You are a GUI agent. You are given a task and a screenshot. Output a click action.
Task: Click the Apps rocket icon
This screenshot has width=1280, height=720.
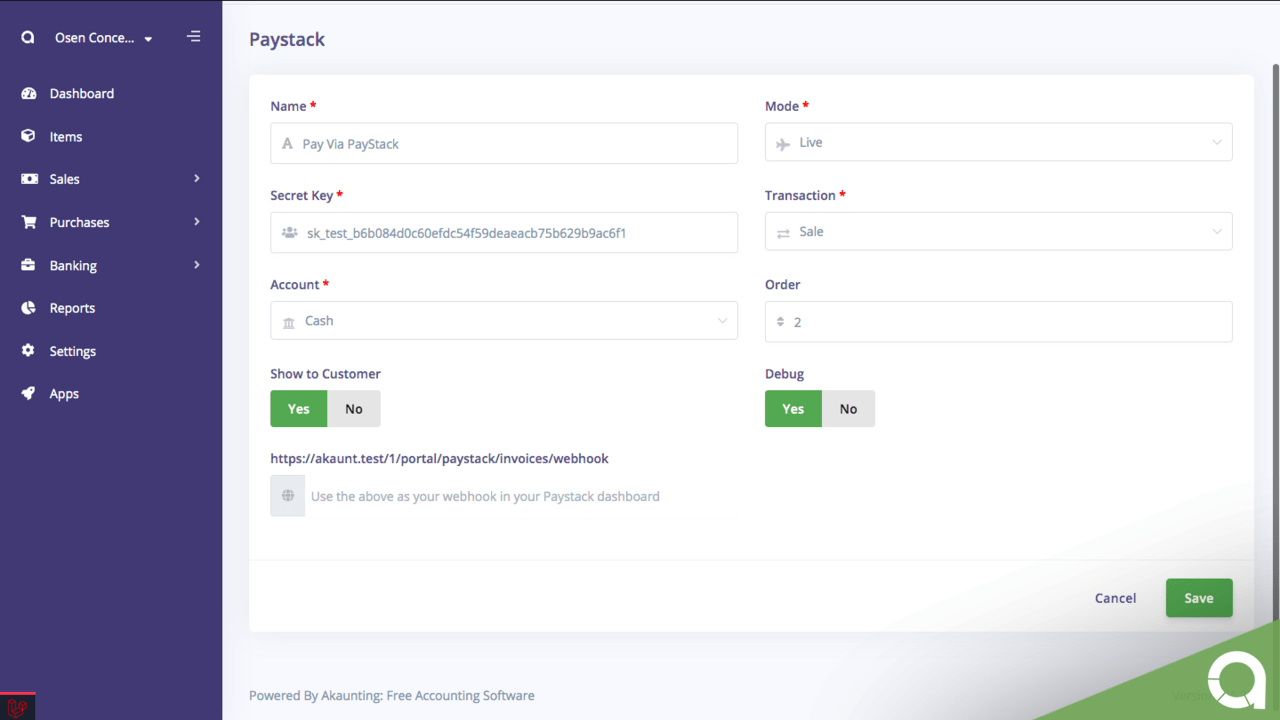pos(29,394)
